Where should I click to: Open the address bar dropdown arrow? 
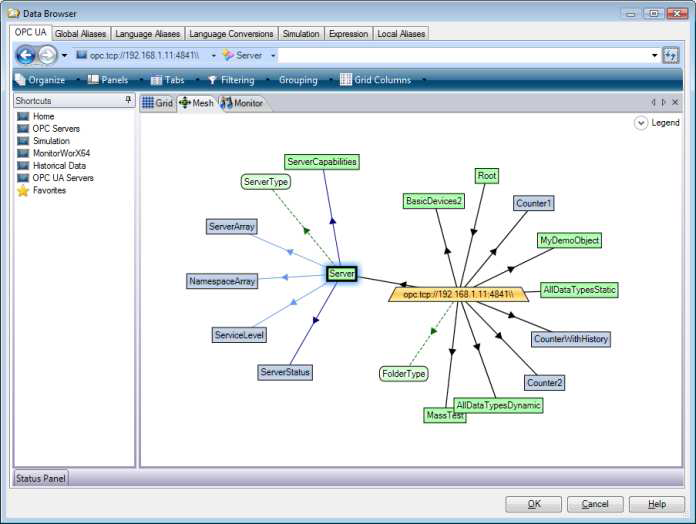[x=655, y=56]
